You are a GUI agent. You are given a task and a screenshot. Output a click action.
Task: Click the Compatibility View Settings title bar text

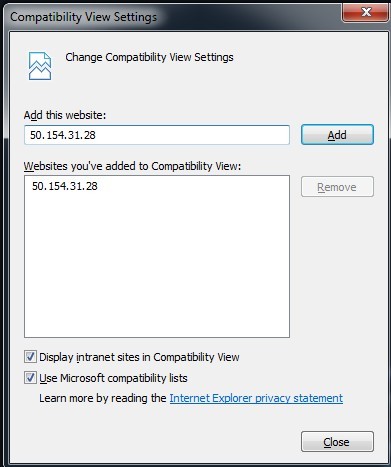point(83,17)
